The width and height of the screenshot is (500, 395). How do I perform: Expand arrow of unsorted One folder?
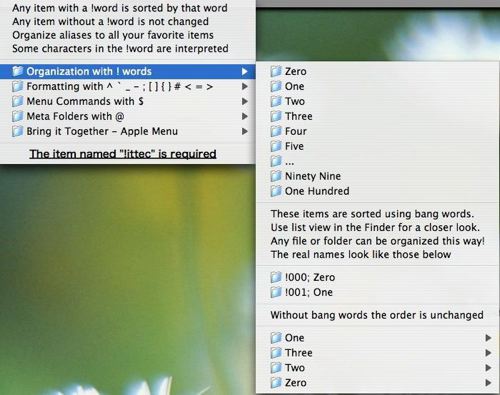coord(488,338)
